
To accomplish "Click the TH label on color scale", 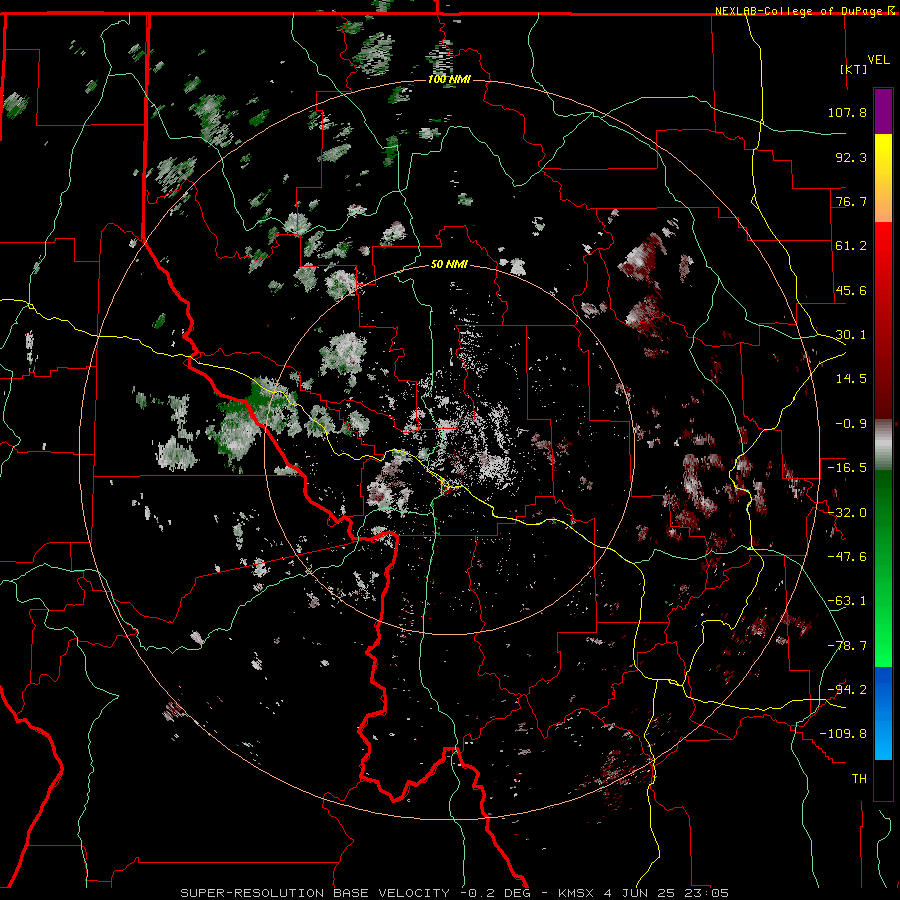I will coord(859,779).
